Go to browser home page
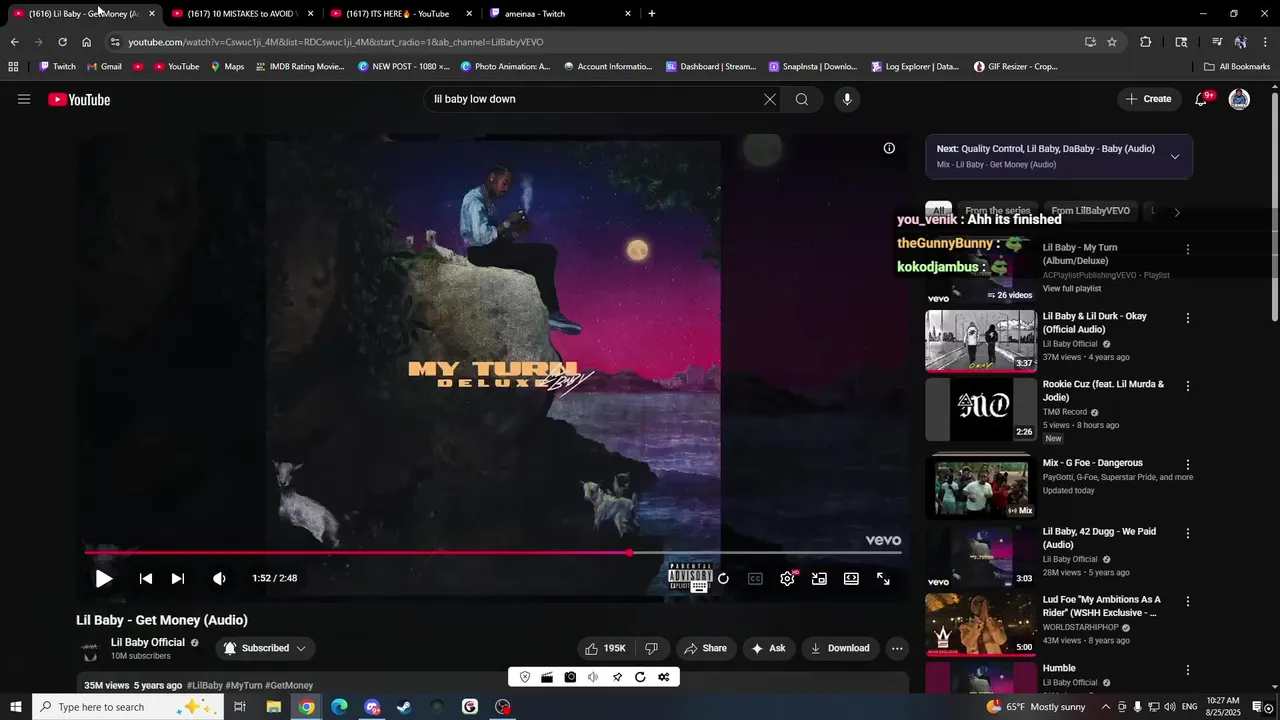Image resolution: width=1280 pixels, height=720 pixels. coord(86,42)
